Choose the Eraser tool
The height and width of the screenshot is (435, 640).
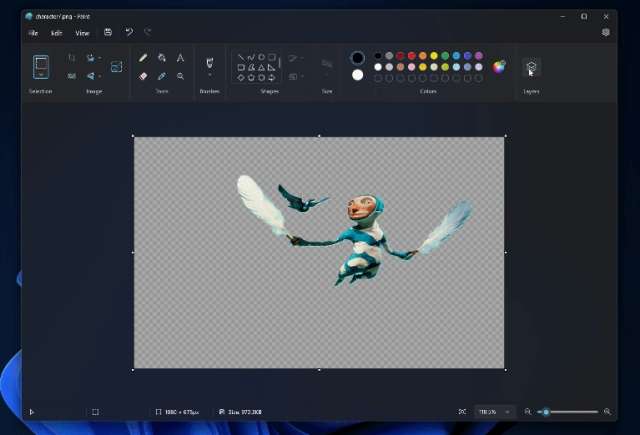[143, 76]
